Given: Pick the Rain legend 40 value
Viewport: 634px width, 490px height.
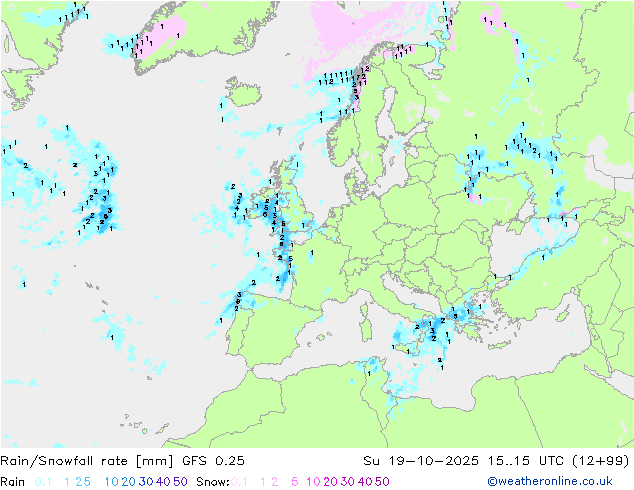Looking at the screenshot, I should coord(163,482).
